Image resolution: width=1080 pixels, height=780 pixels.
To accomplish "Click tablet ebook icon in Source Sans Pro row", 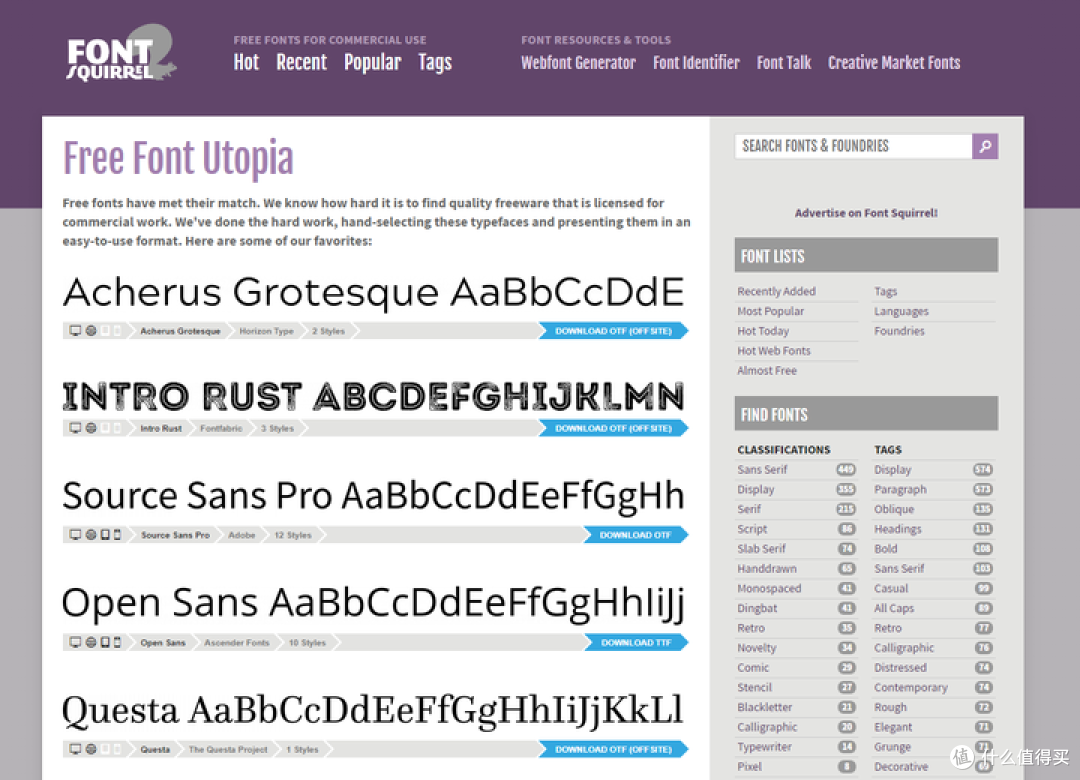I will point(105,535).
